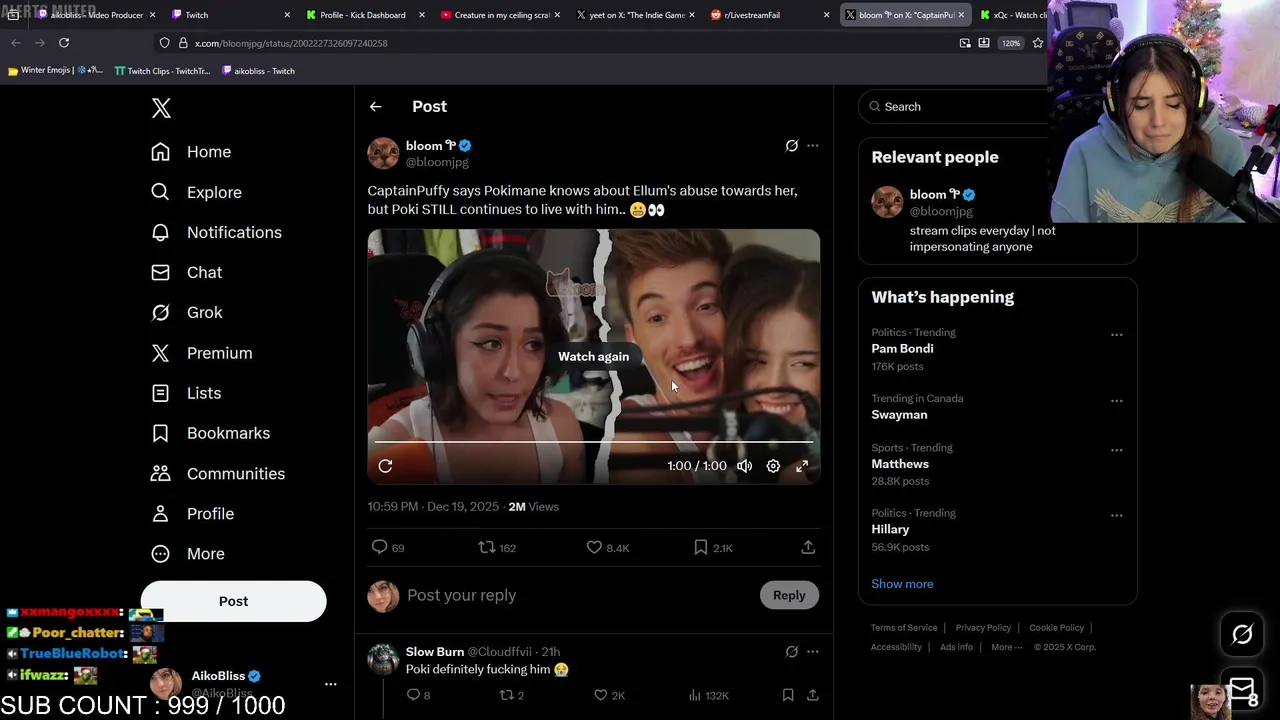This screenshot has height=720, width=1280.
Task: Open Profile from the sidebar
Action: click(x=192, y=513)
